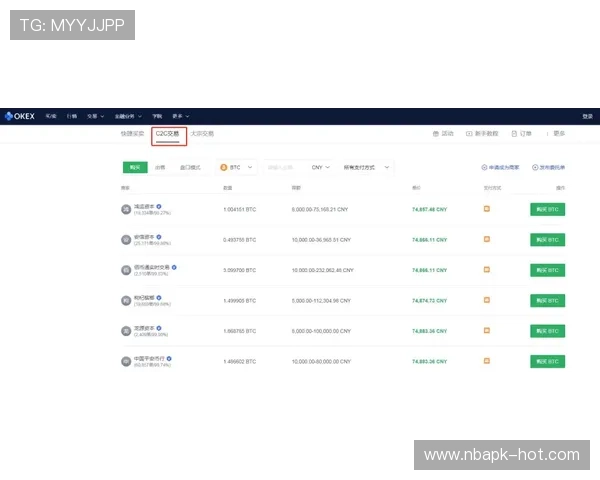This screenshot has height=480, width=600.
Task: Click the merchant avatar in the 1.668765 BTC row
Action: pos(126,331)
